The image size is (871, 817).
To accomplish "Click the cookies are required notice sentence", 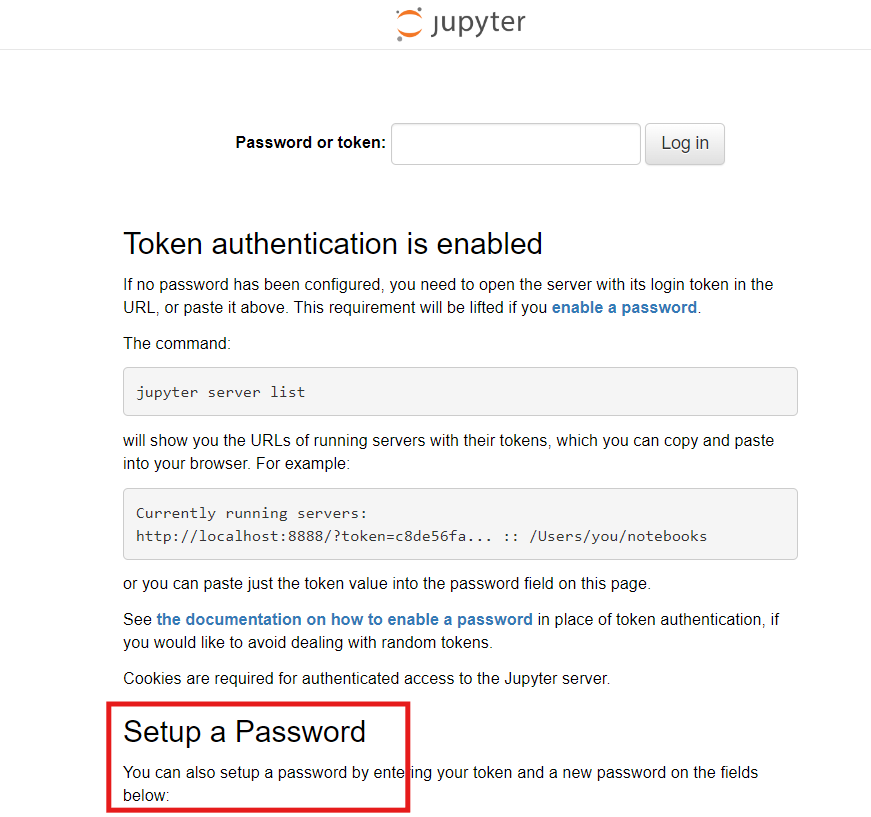I will coord(367,678).
